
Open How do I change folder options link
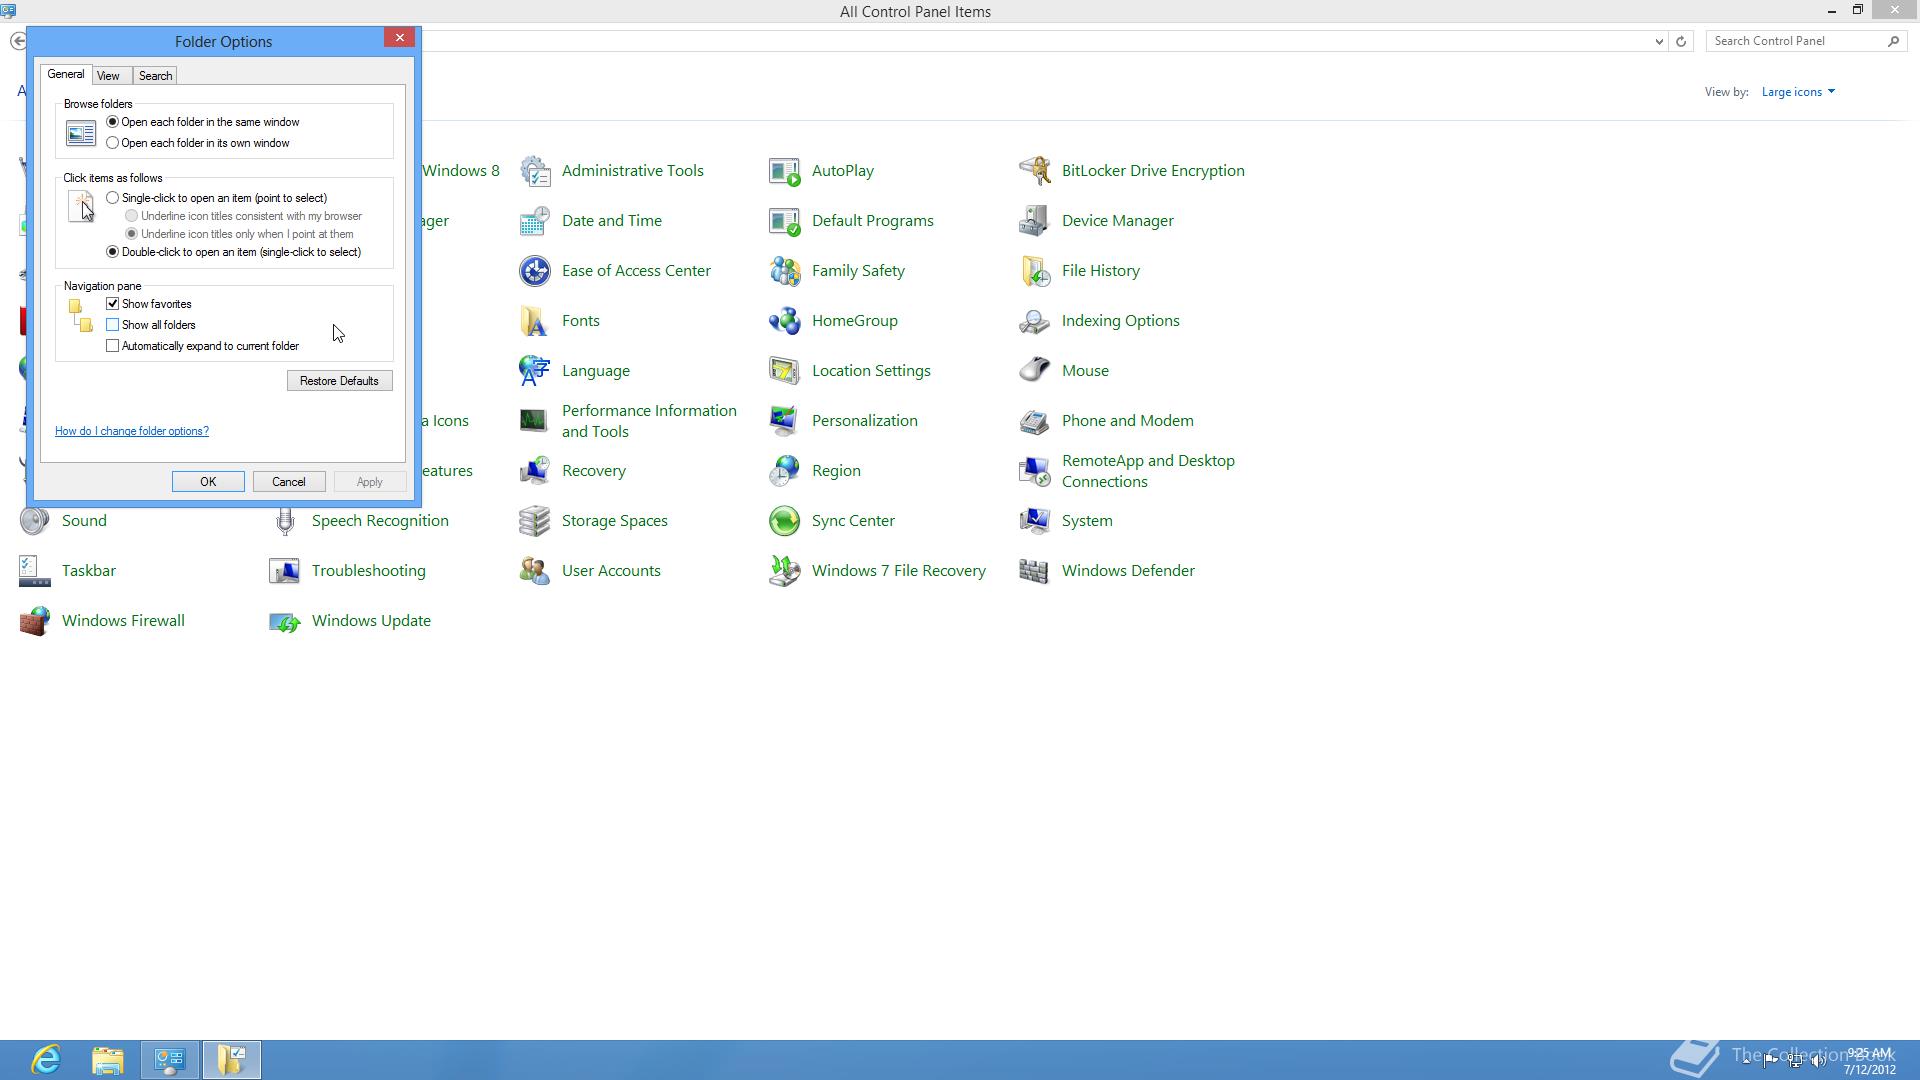(x=132, y=431)
